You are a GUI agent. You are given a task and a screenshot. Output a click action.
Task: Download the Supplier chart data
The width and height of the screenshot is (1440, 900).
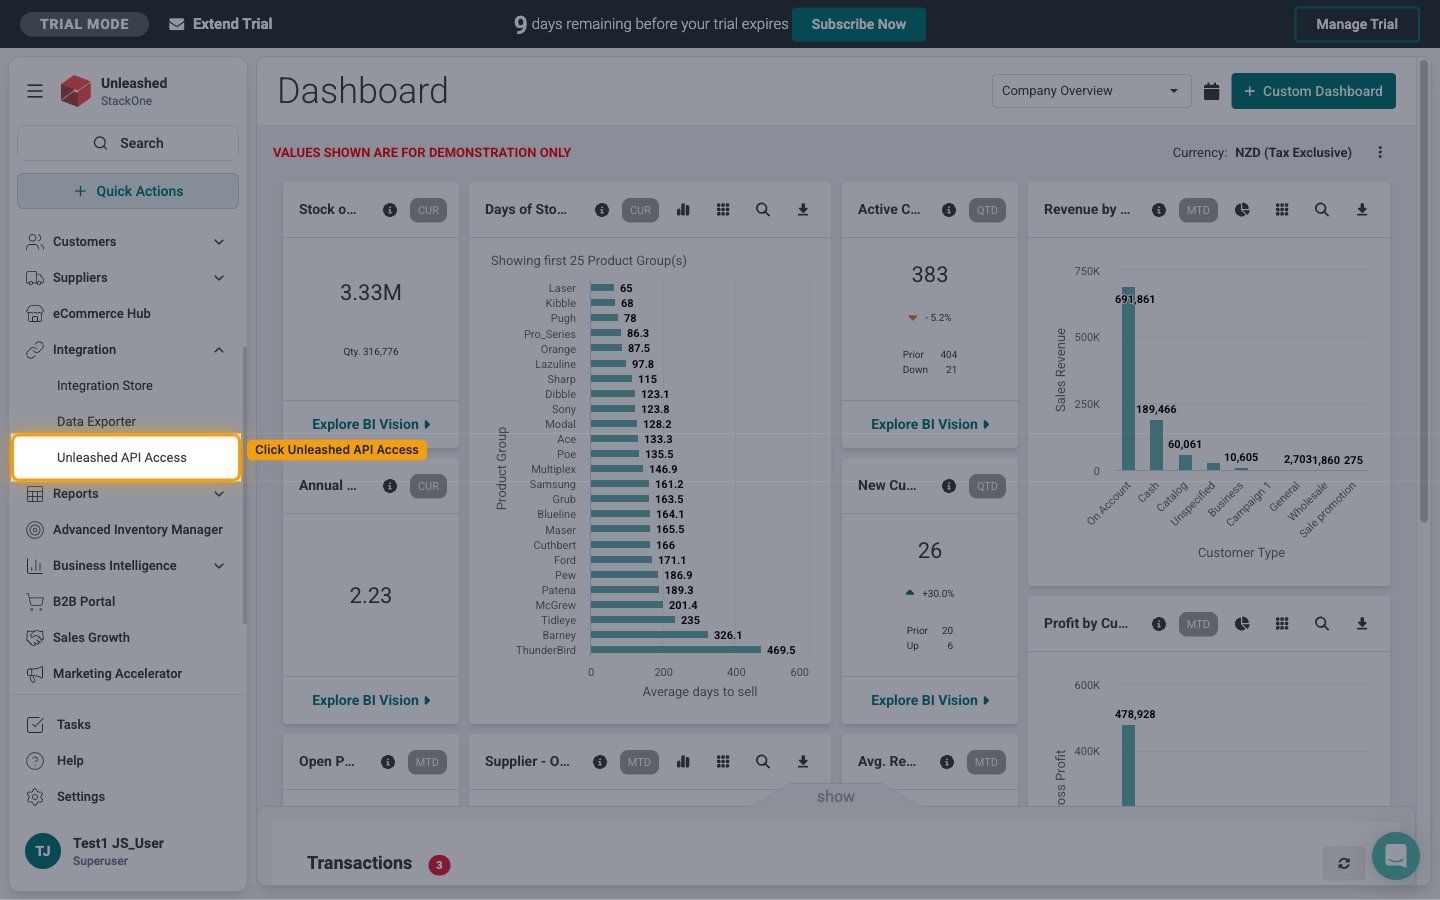click(803, 762)
